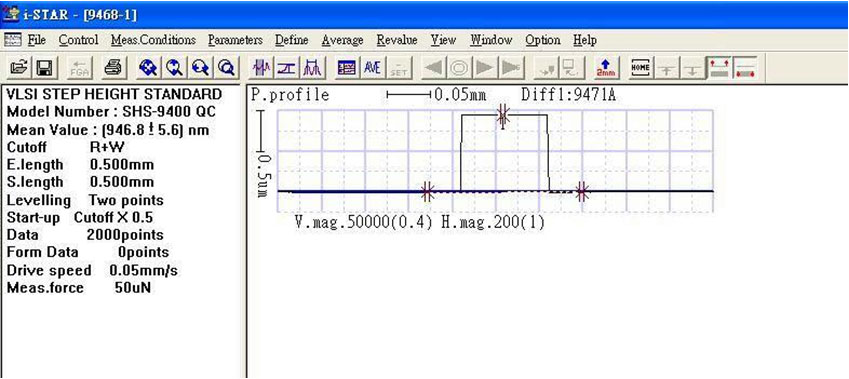Select right baseline cursor marker on profile

[582, 191]
